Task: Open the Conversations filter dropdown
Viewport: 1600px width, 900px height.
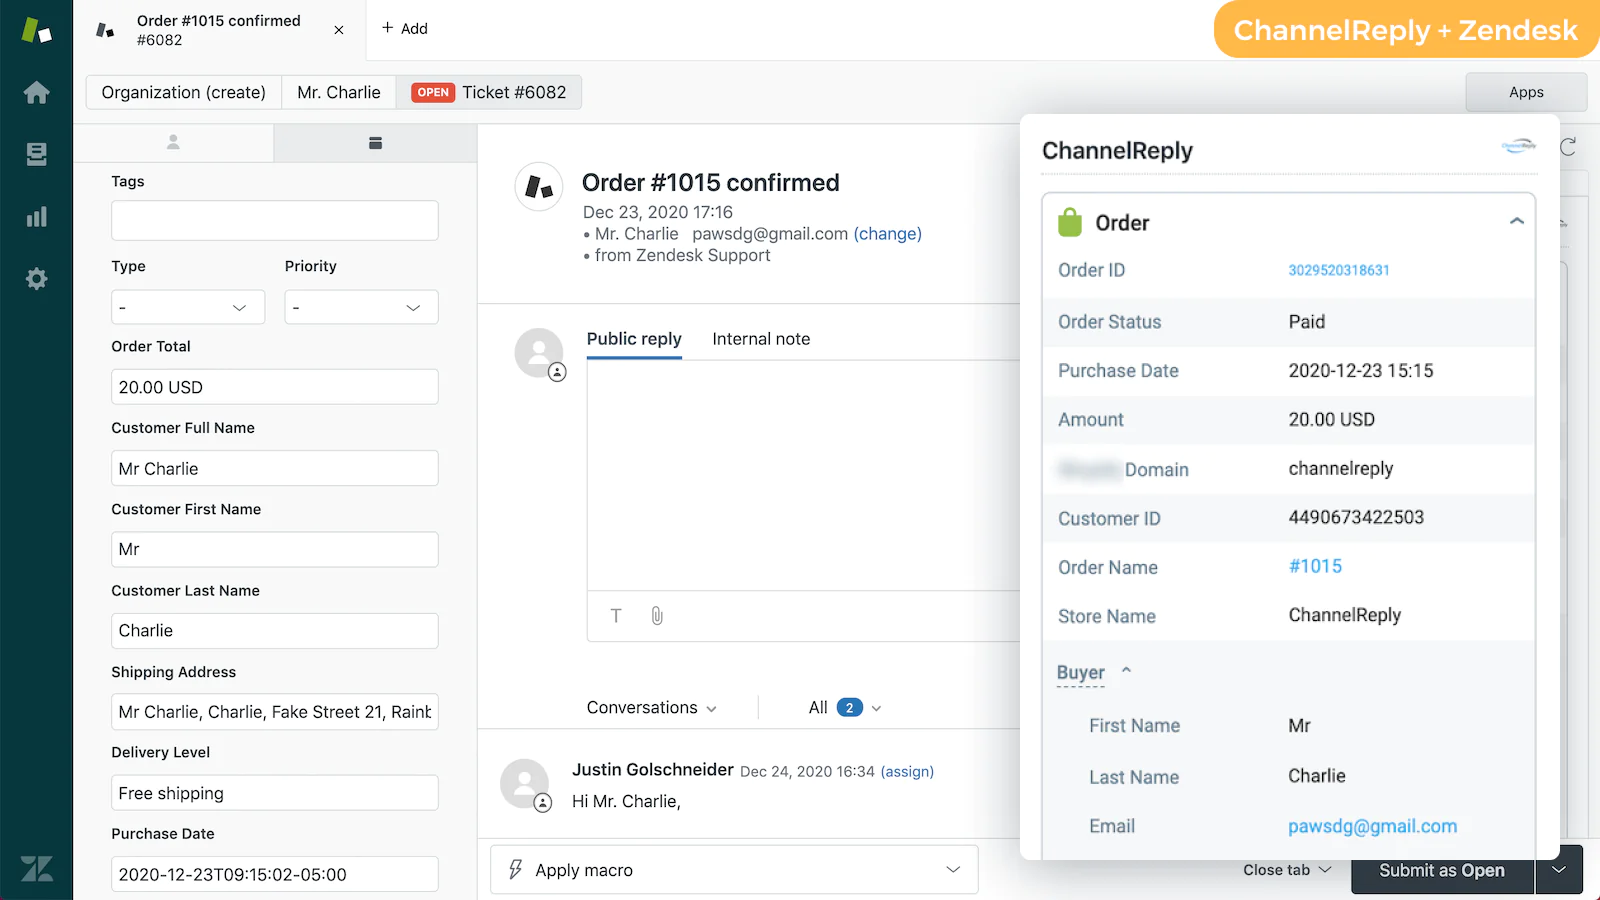Action: pos(651,708)
